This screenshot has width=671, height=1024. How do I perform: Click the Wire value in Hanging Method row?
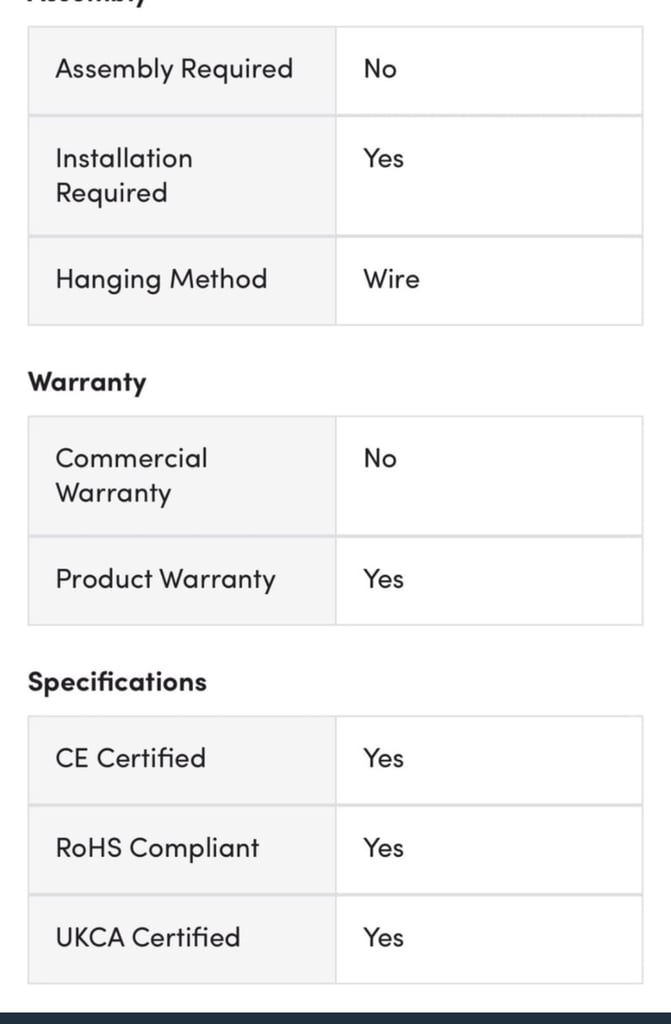click(x=391, y=279)
